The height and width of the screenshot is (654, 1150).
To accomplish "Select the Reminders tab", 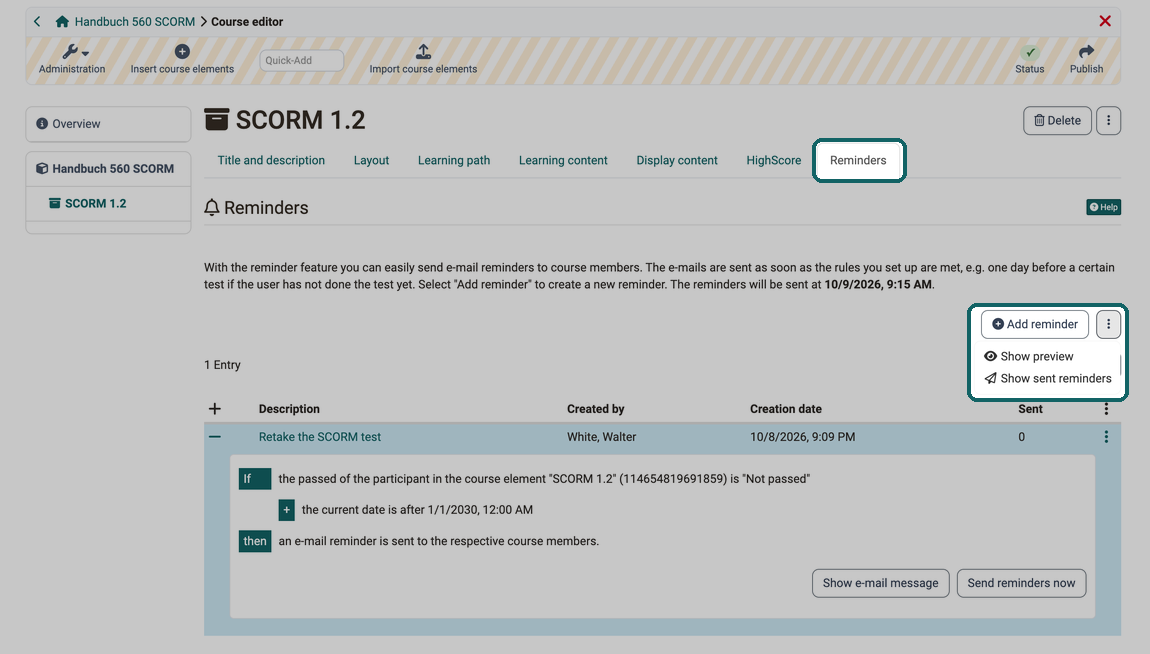I will pos(858,161).
